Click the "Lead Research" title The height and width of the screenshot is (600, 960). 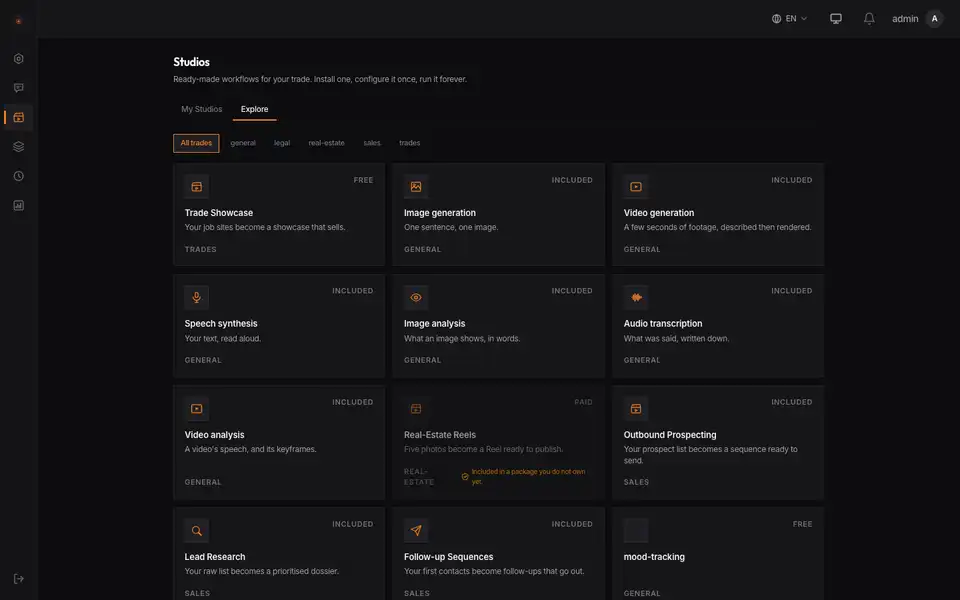tap(215, 557)
